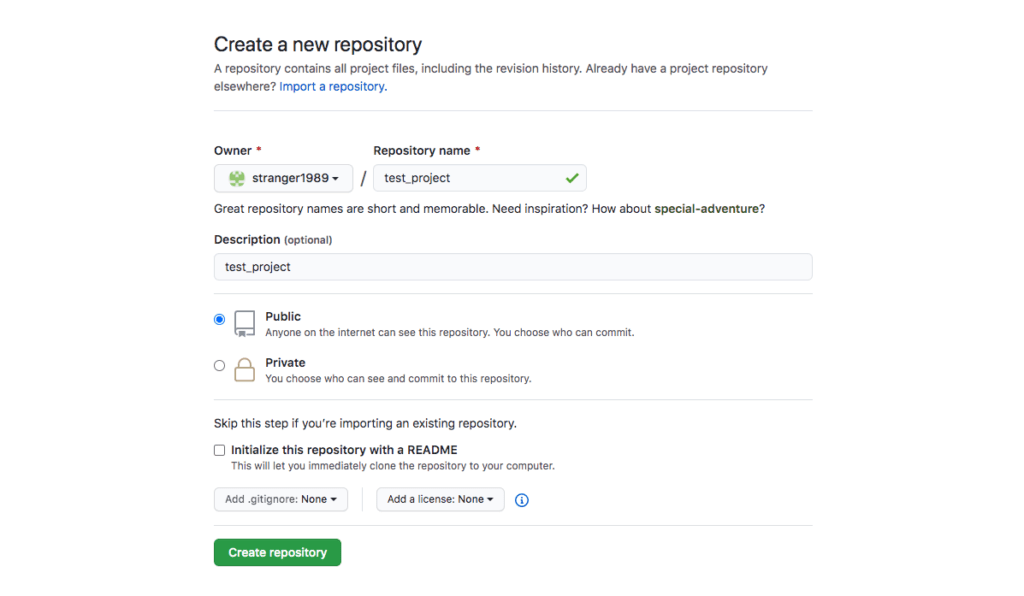The image size is (1024, 596).
Task: Click the Description (optional) label
Action: point(273,240)
